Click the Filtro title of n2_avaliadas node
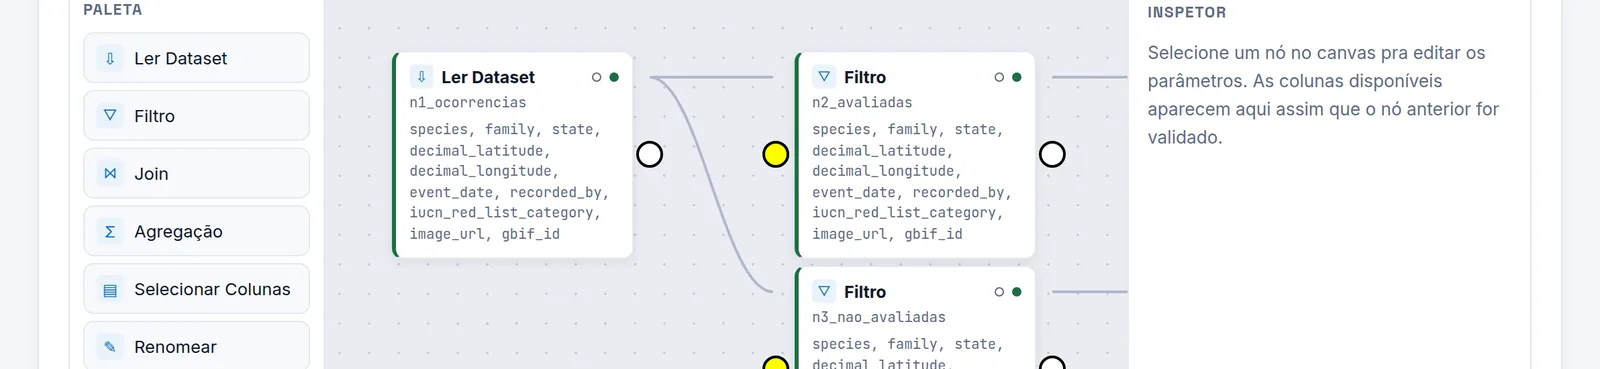Screen dimensions: 1600x369 pyautogui.click(x=865, y=77)
